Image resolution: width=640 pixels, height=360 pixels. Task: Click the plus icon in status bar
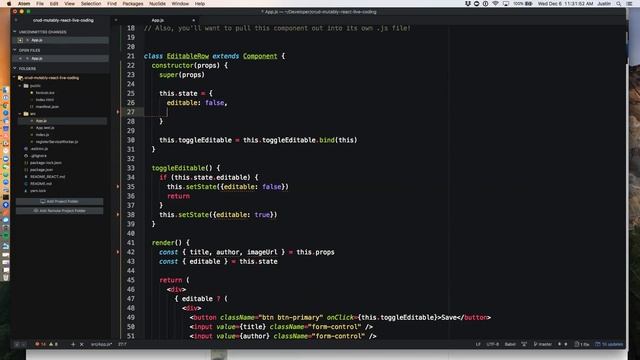[x=73, y=344]
